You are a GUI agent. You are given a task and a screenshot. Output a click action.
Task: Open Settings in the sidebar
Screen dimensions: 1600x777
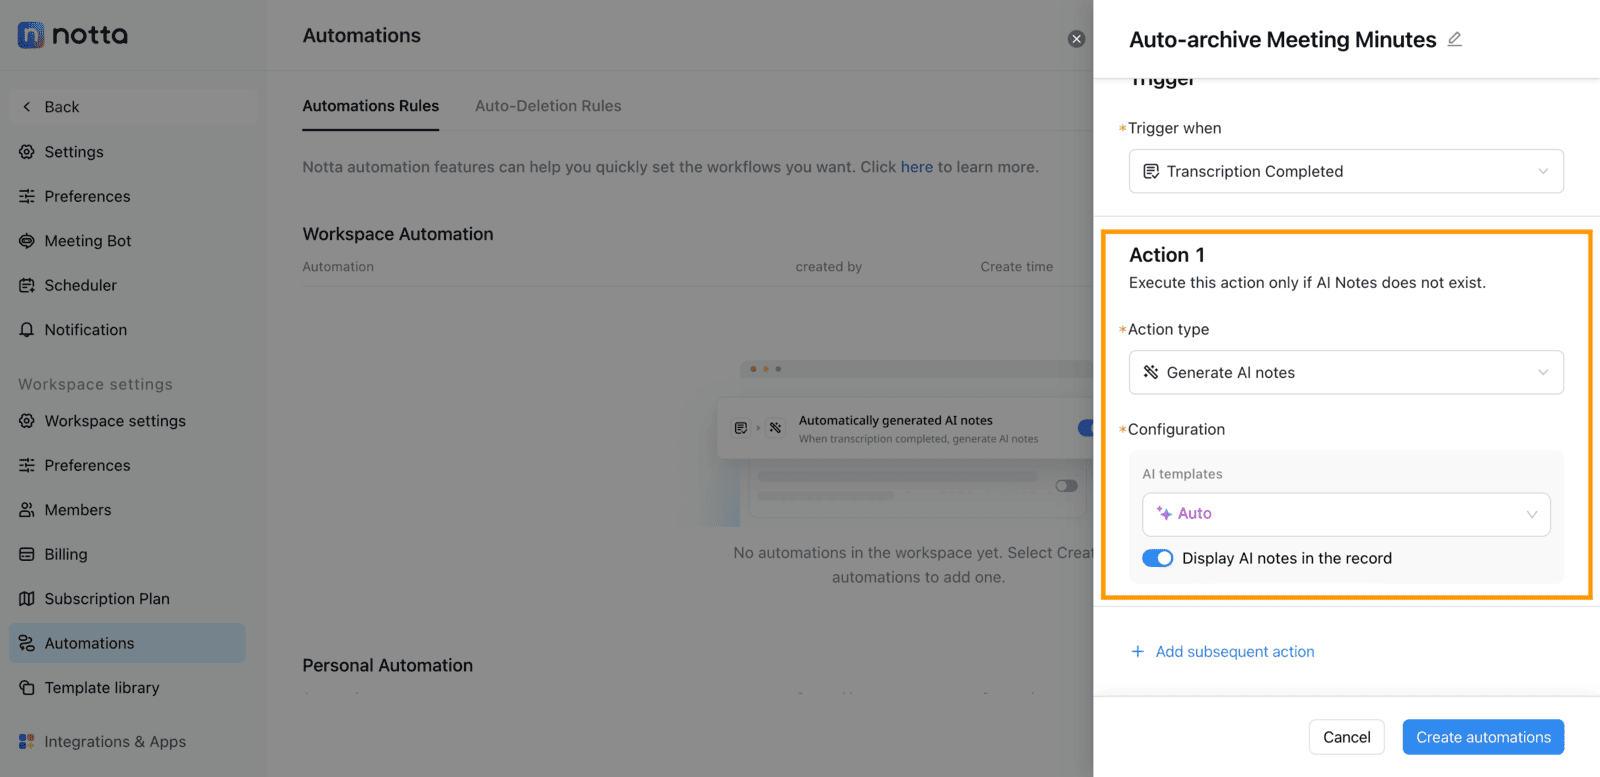(128, 152)
